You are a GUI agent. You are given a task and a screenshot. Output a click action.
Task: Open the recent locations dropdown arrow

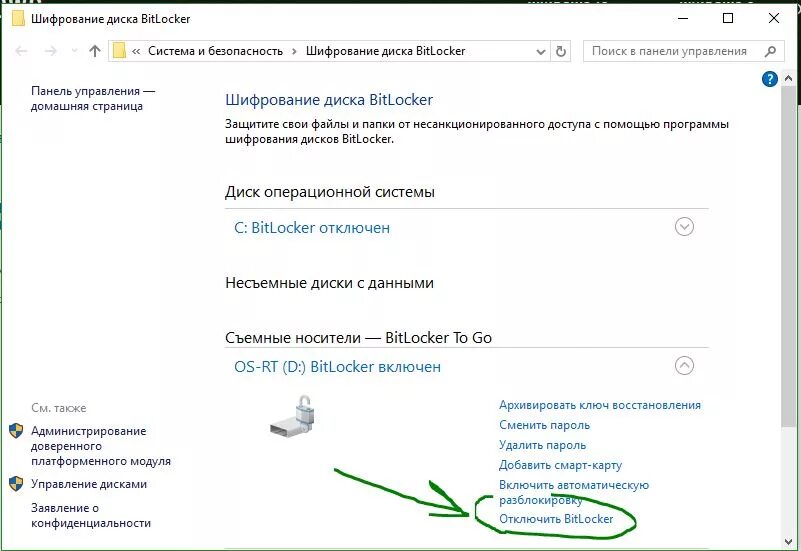pyautogui.click(x=74, y=51)
